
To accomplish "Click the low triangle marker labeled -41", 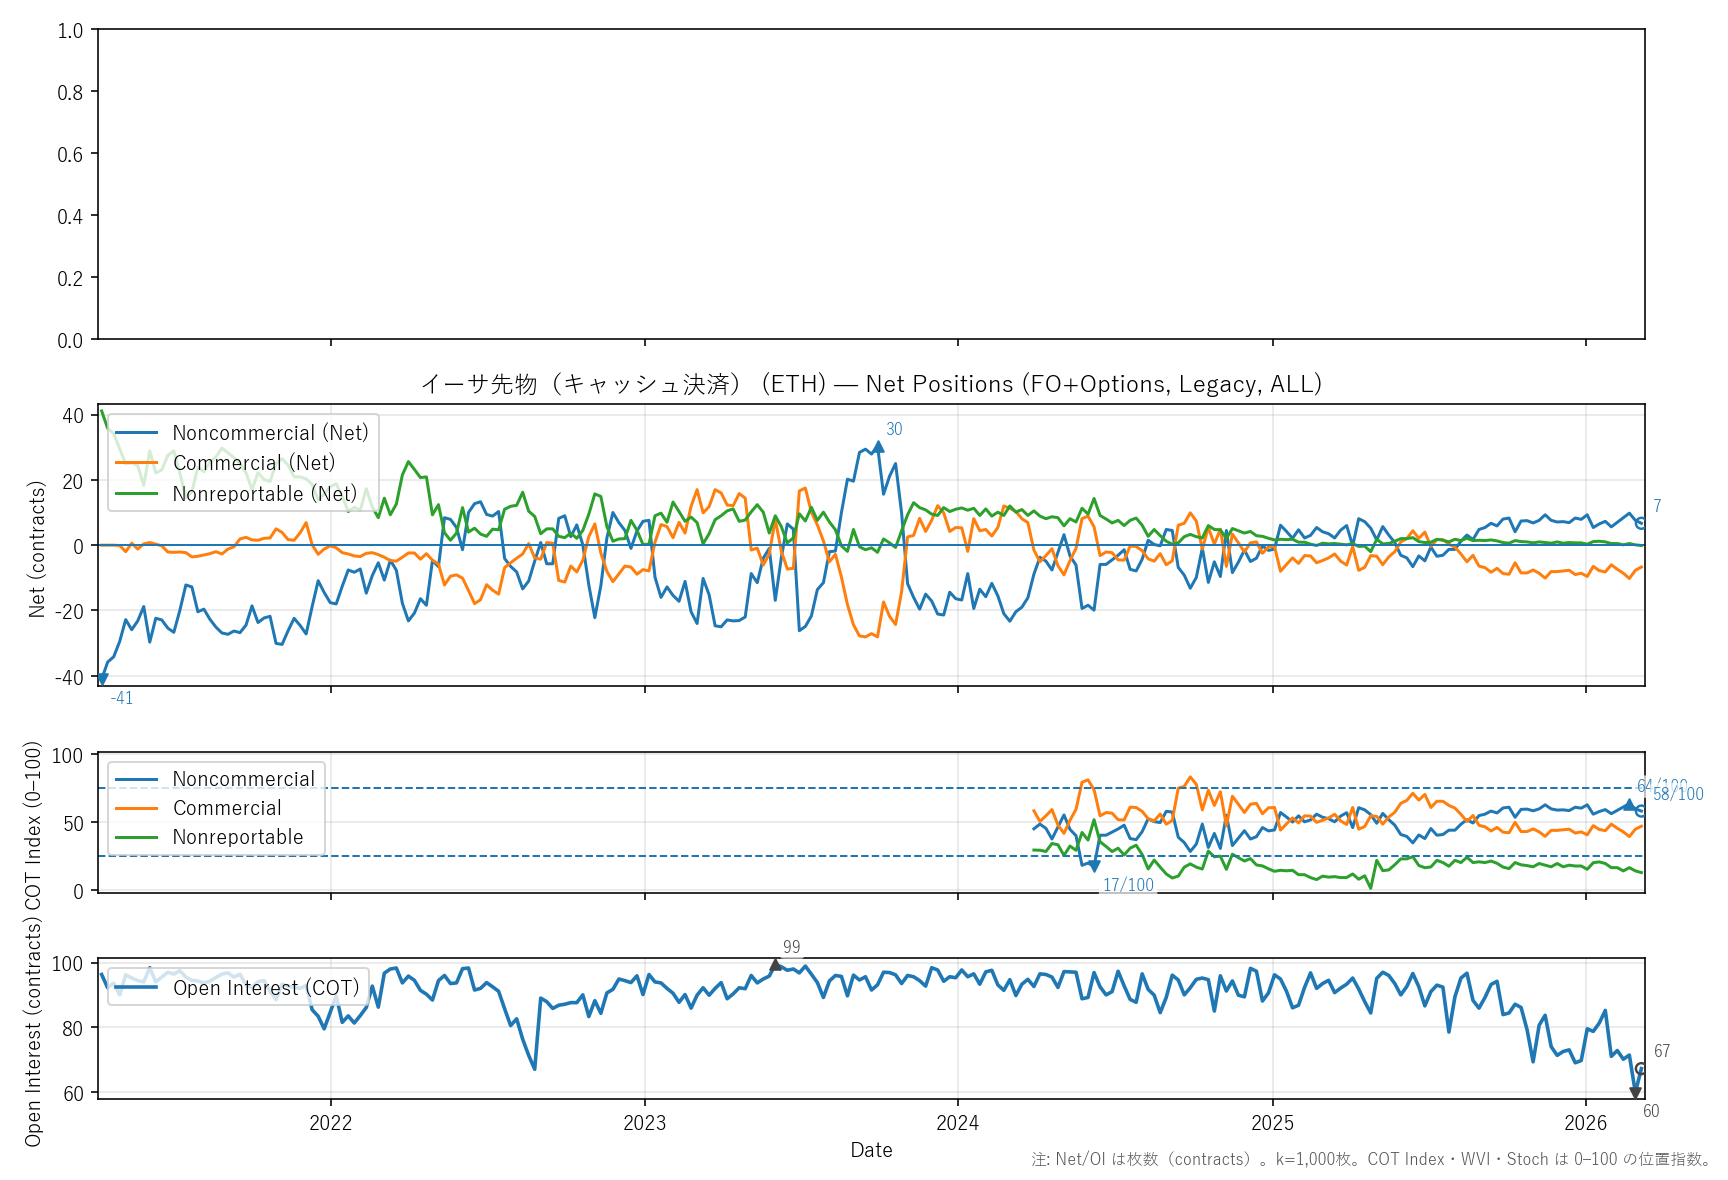I will tap(102, 679).
